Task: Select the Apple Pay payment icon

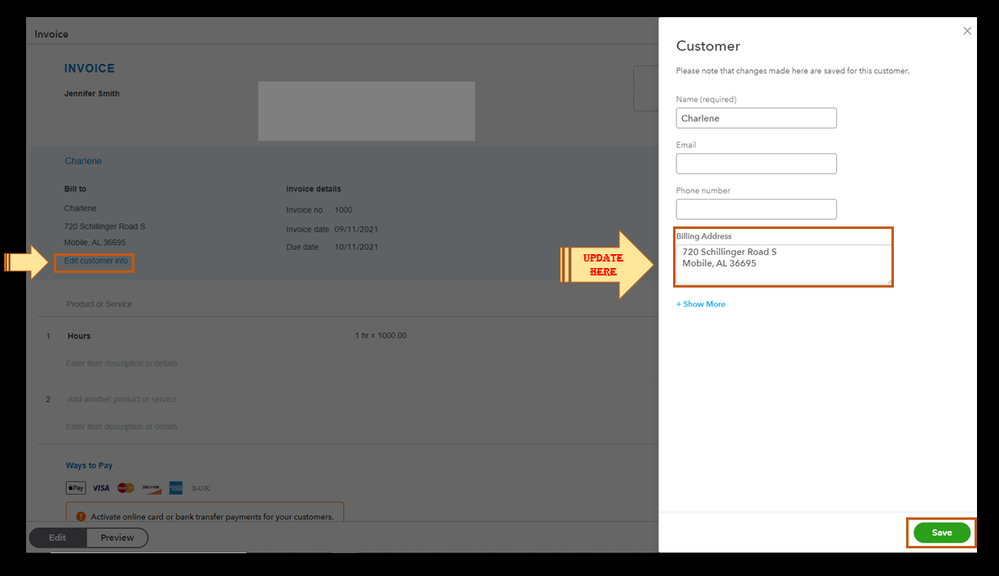Action: click(x=75, y=488)
